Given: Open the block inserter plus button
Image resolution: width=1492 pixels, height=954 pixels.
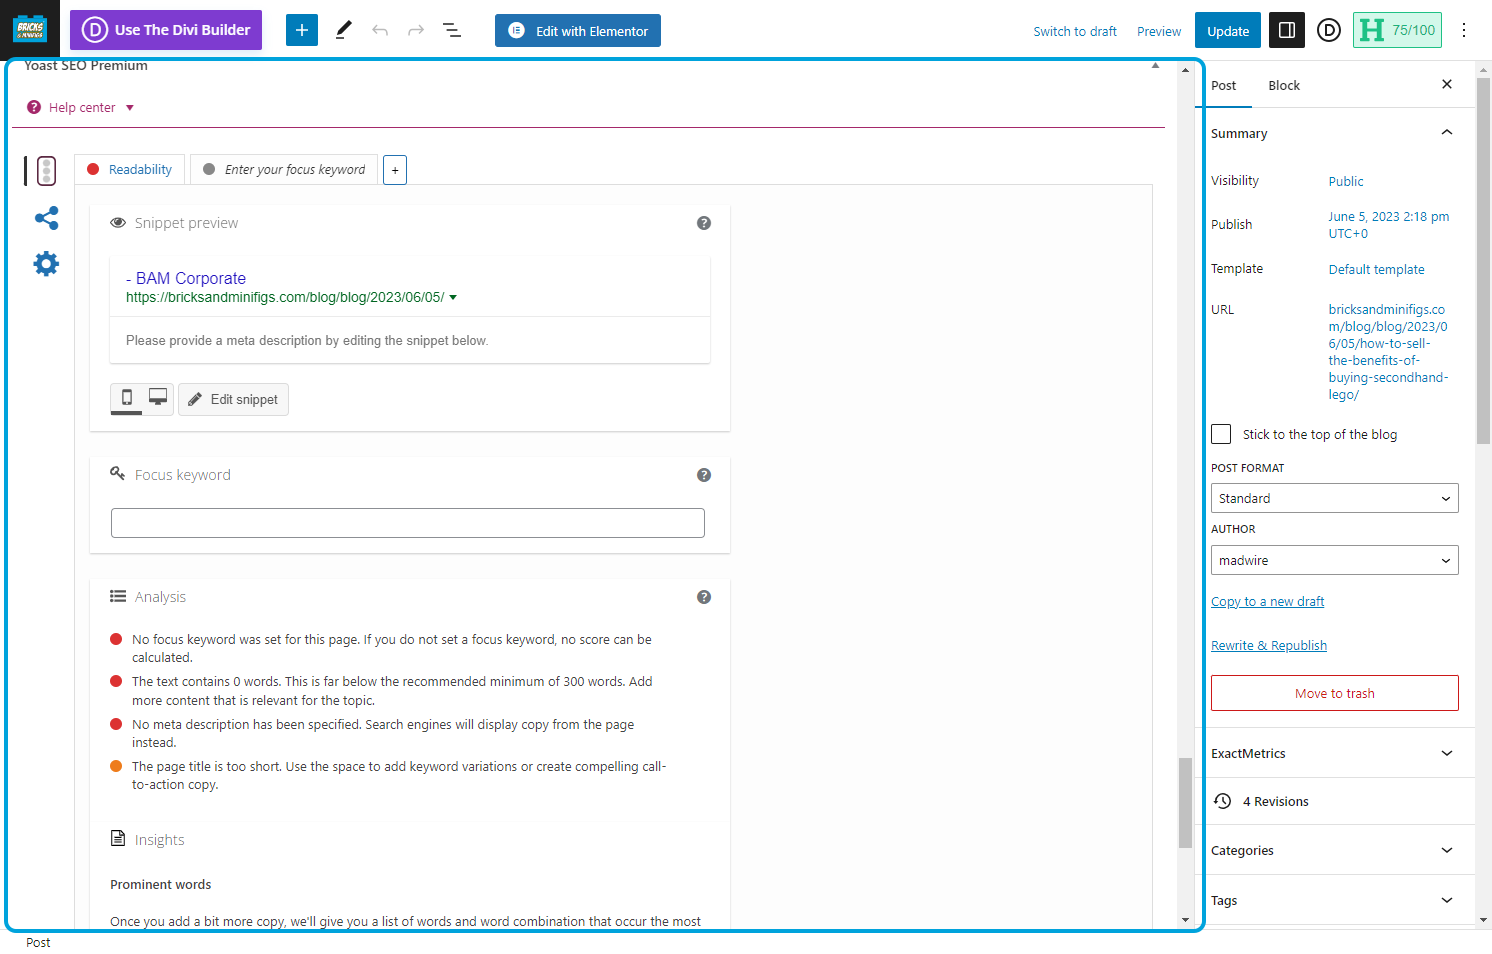Looking at the screenshot, I should 302,30.
